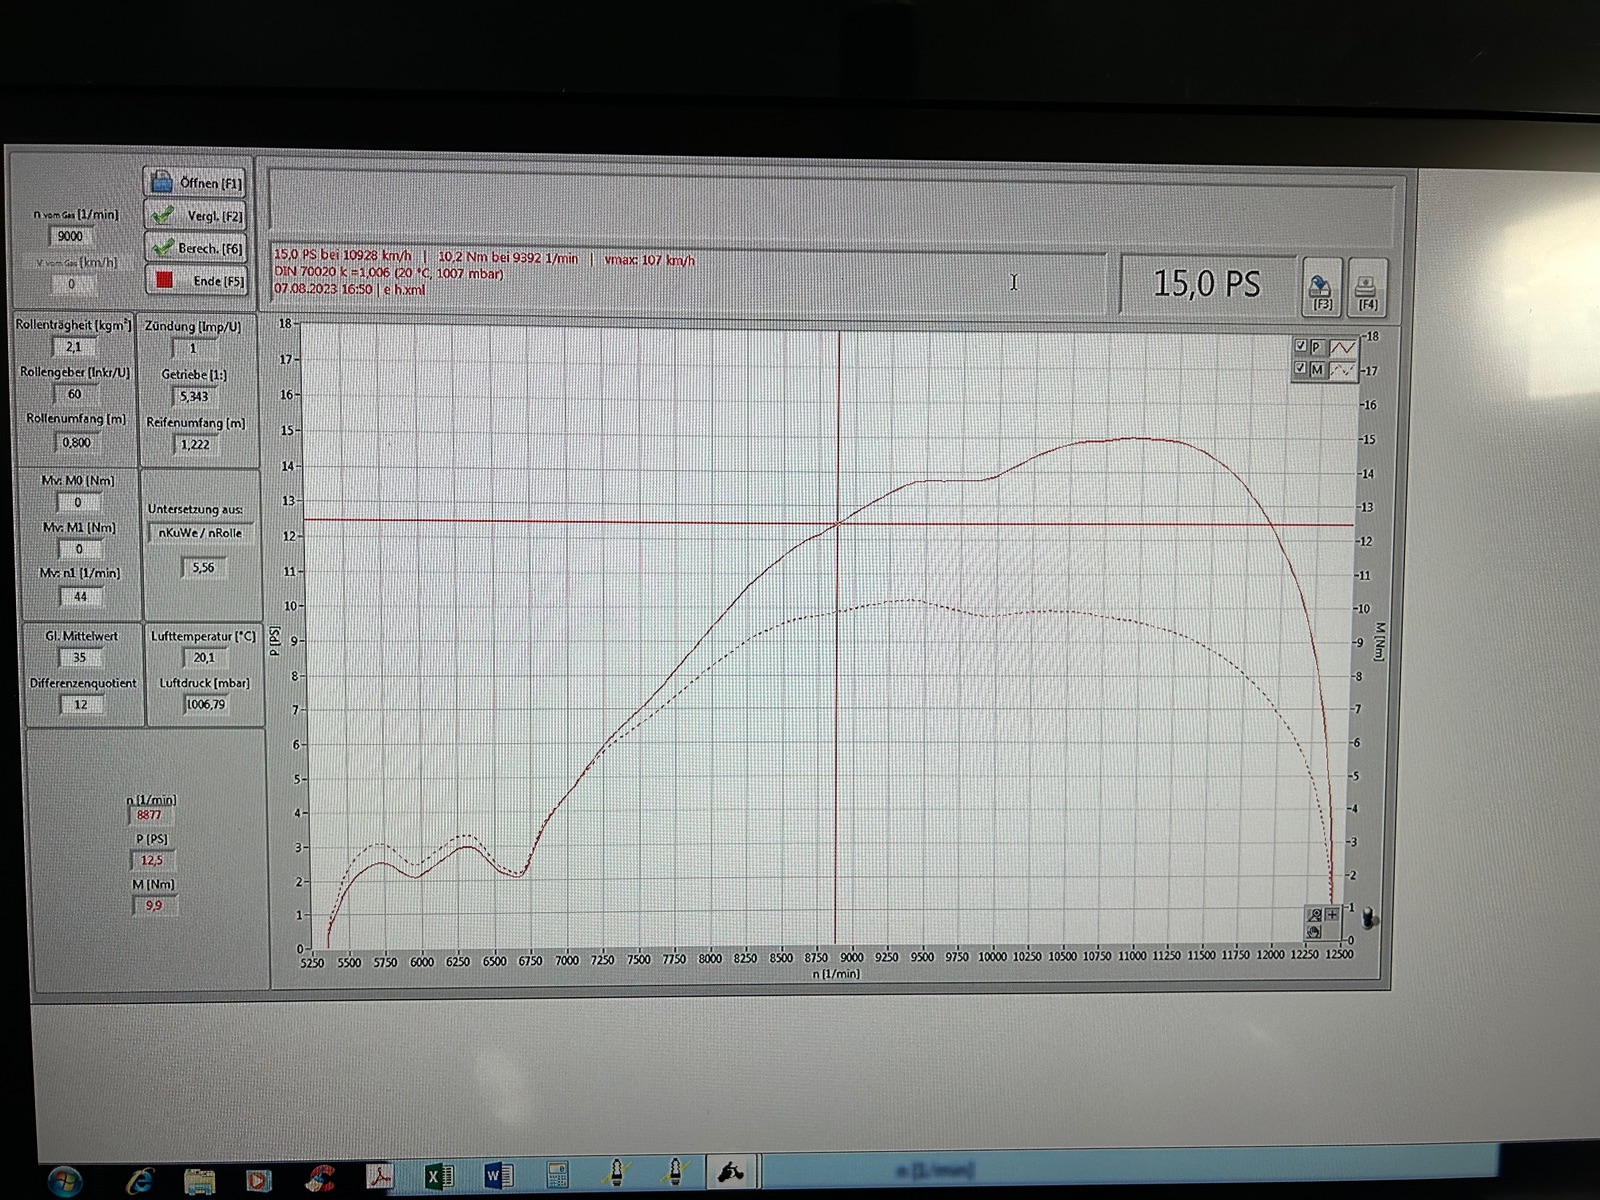Uncheck the M torque curve checkbox
Image resolution: width=1600 pixels, height=1200 pixels.
[1301, 369]
